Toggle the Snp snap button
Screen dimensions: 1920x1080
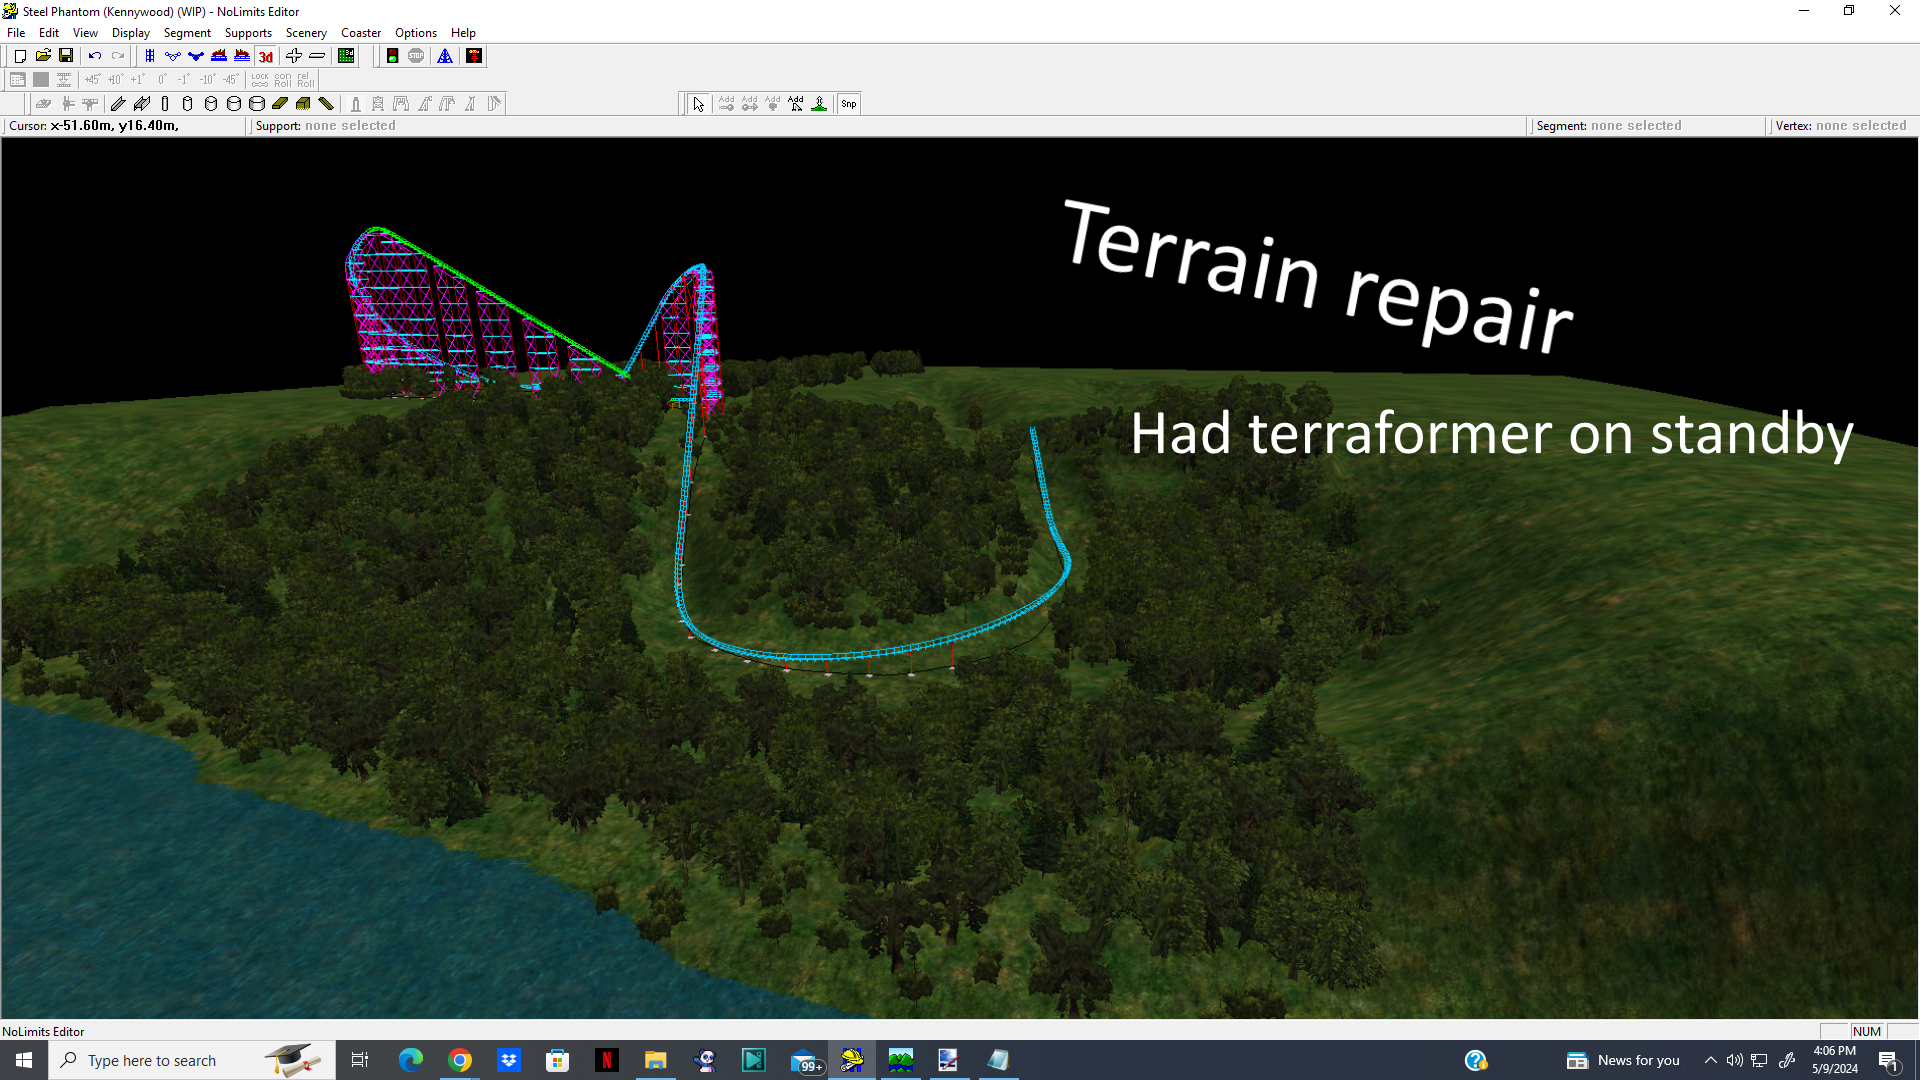pyautogui.click(x=849, y=104)
